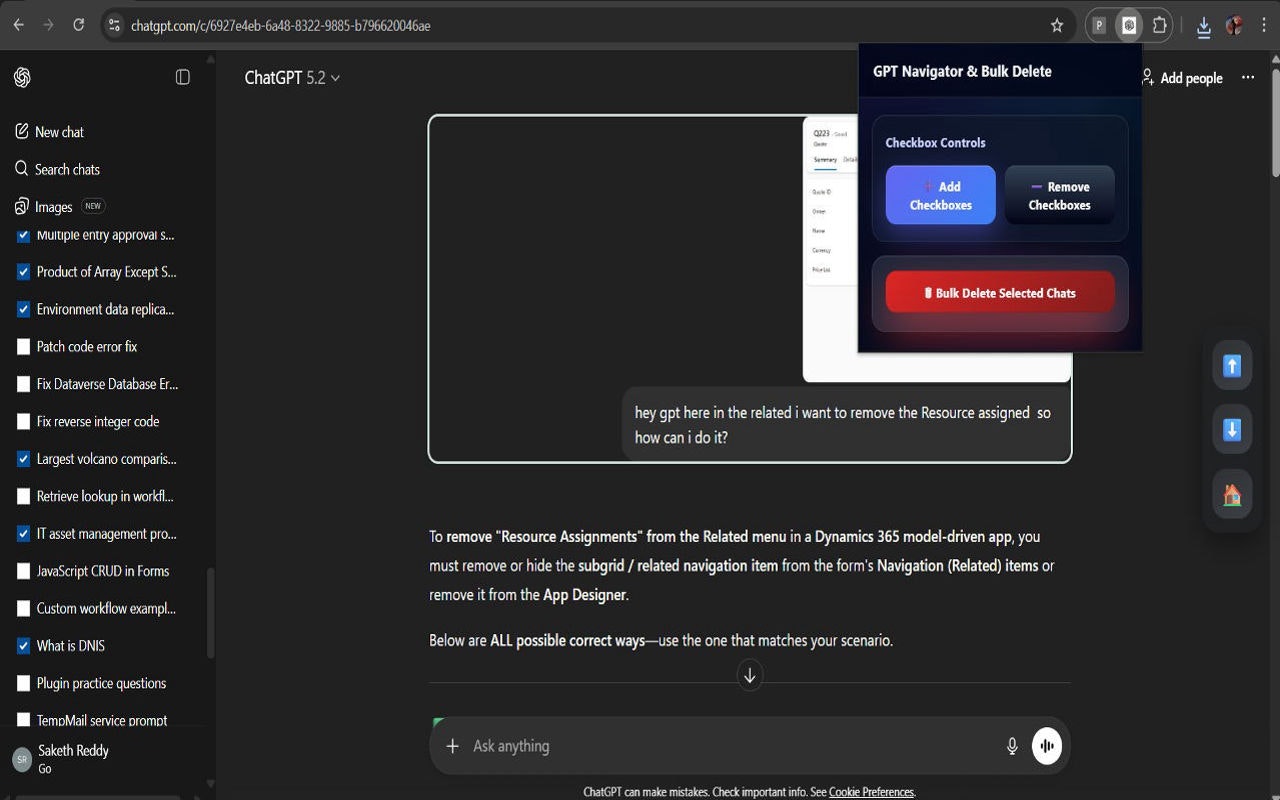The image size is (1280, 800).
Task: Click Add people in the header
Action: click(x=1183, y=77)
